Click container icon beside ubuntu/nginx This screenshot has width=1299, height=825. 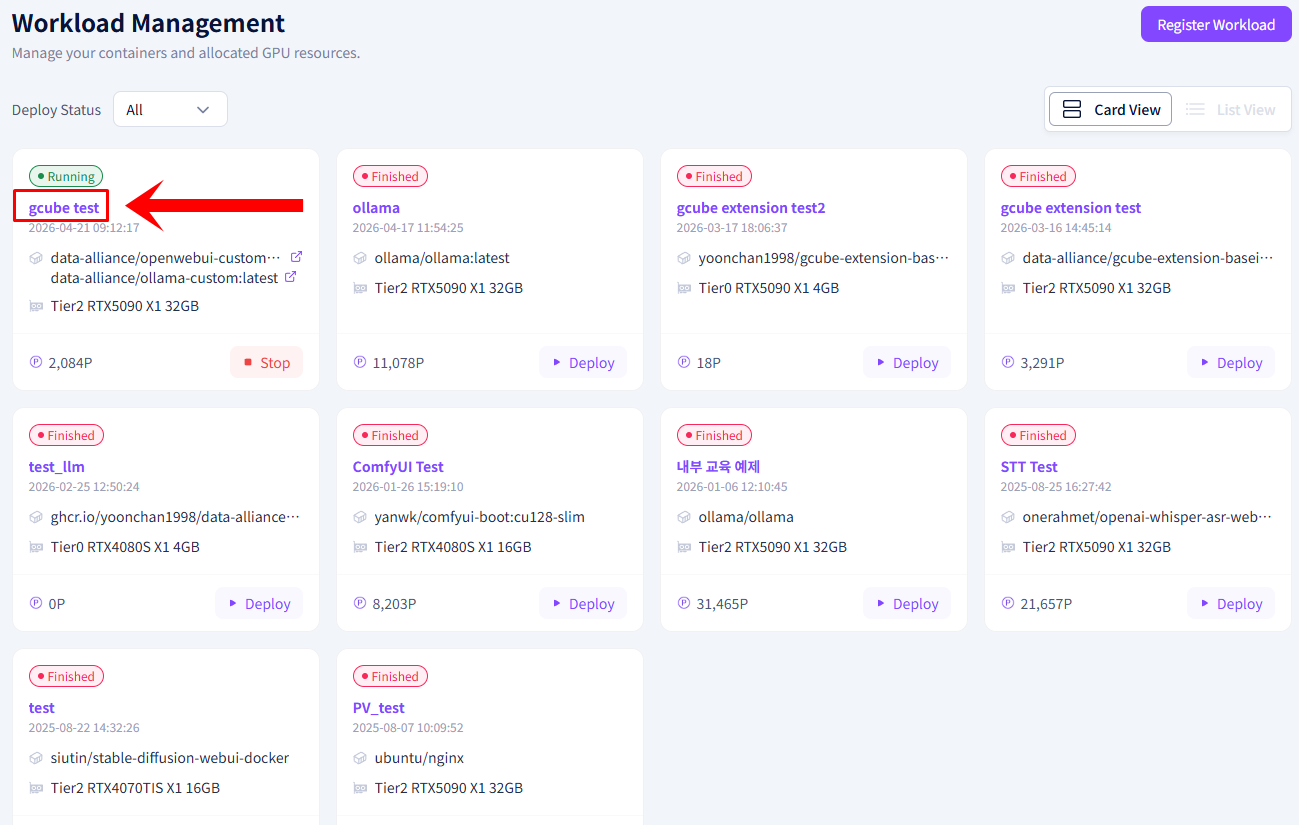pyautogui.click(x=360, y=758)
